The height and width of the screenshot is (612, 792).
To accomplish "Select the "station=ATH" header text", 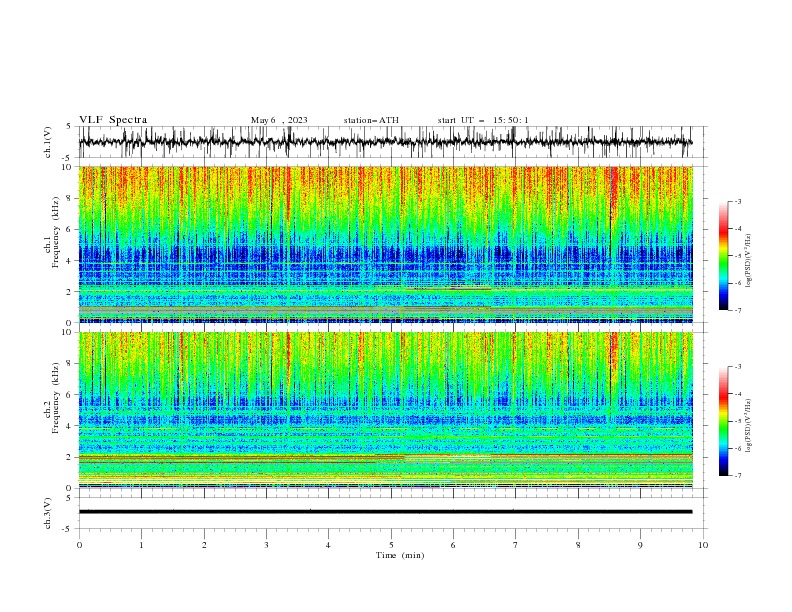I will pyautogui.click(x=371, y=120).
